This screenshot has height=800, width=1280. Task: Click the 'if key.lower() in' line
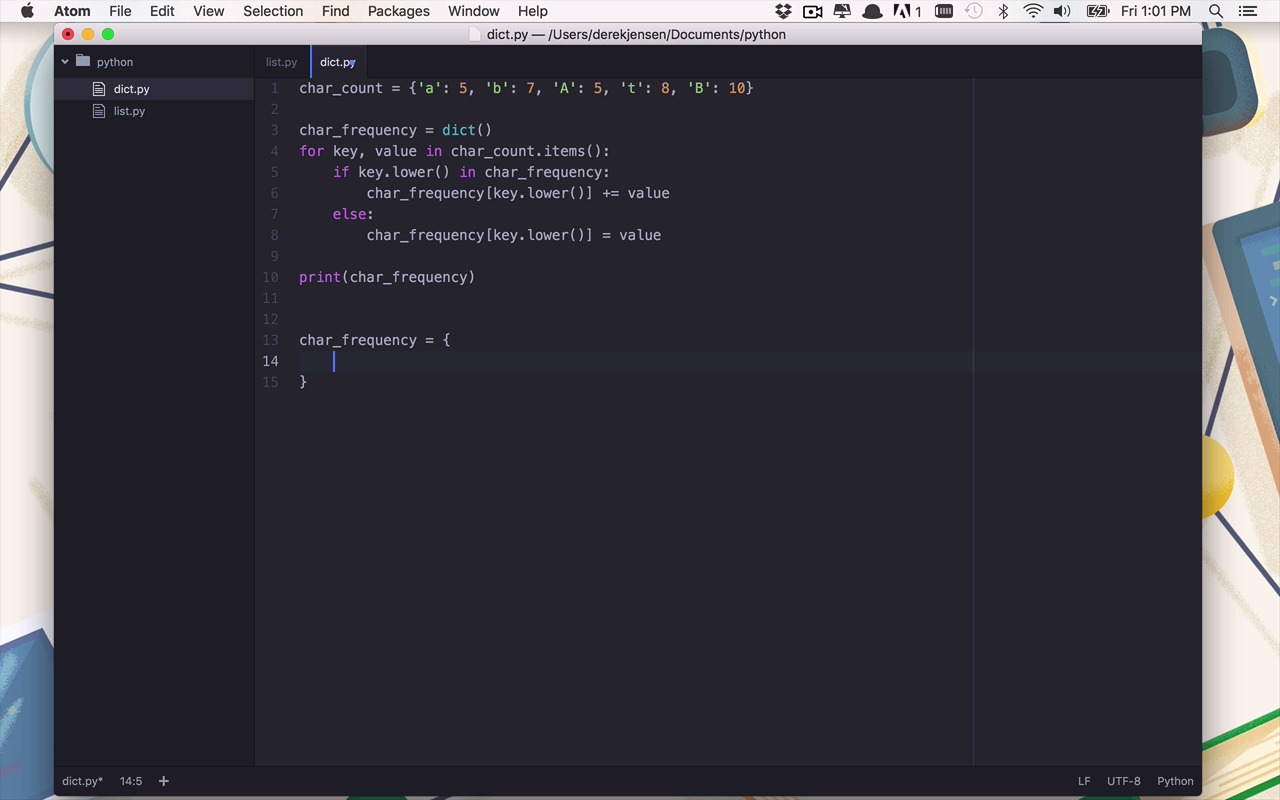coord(471,172)
